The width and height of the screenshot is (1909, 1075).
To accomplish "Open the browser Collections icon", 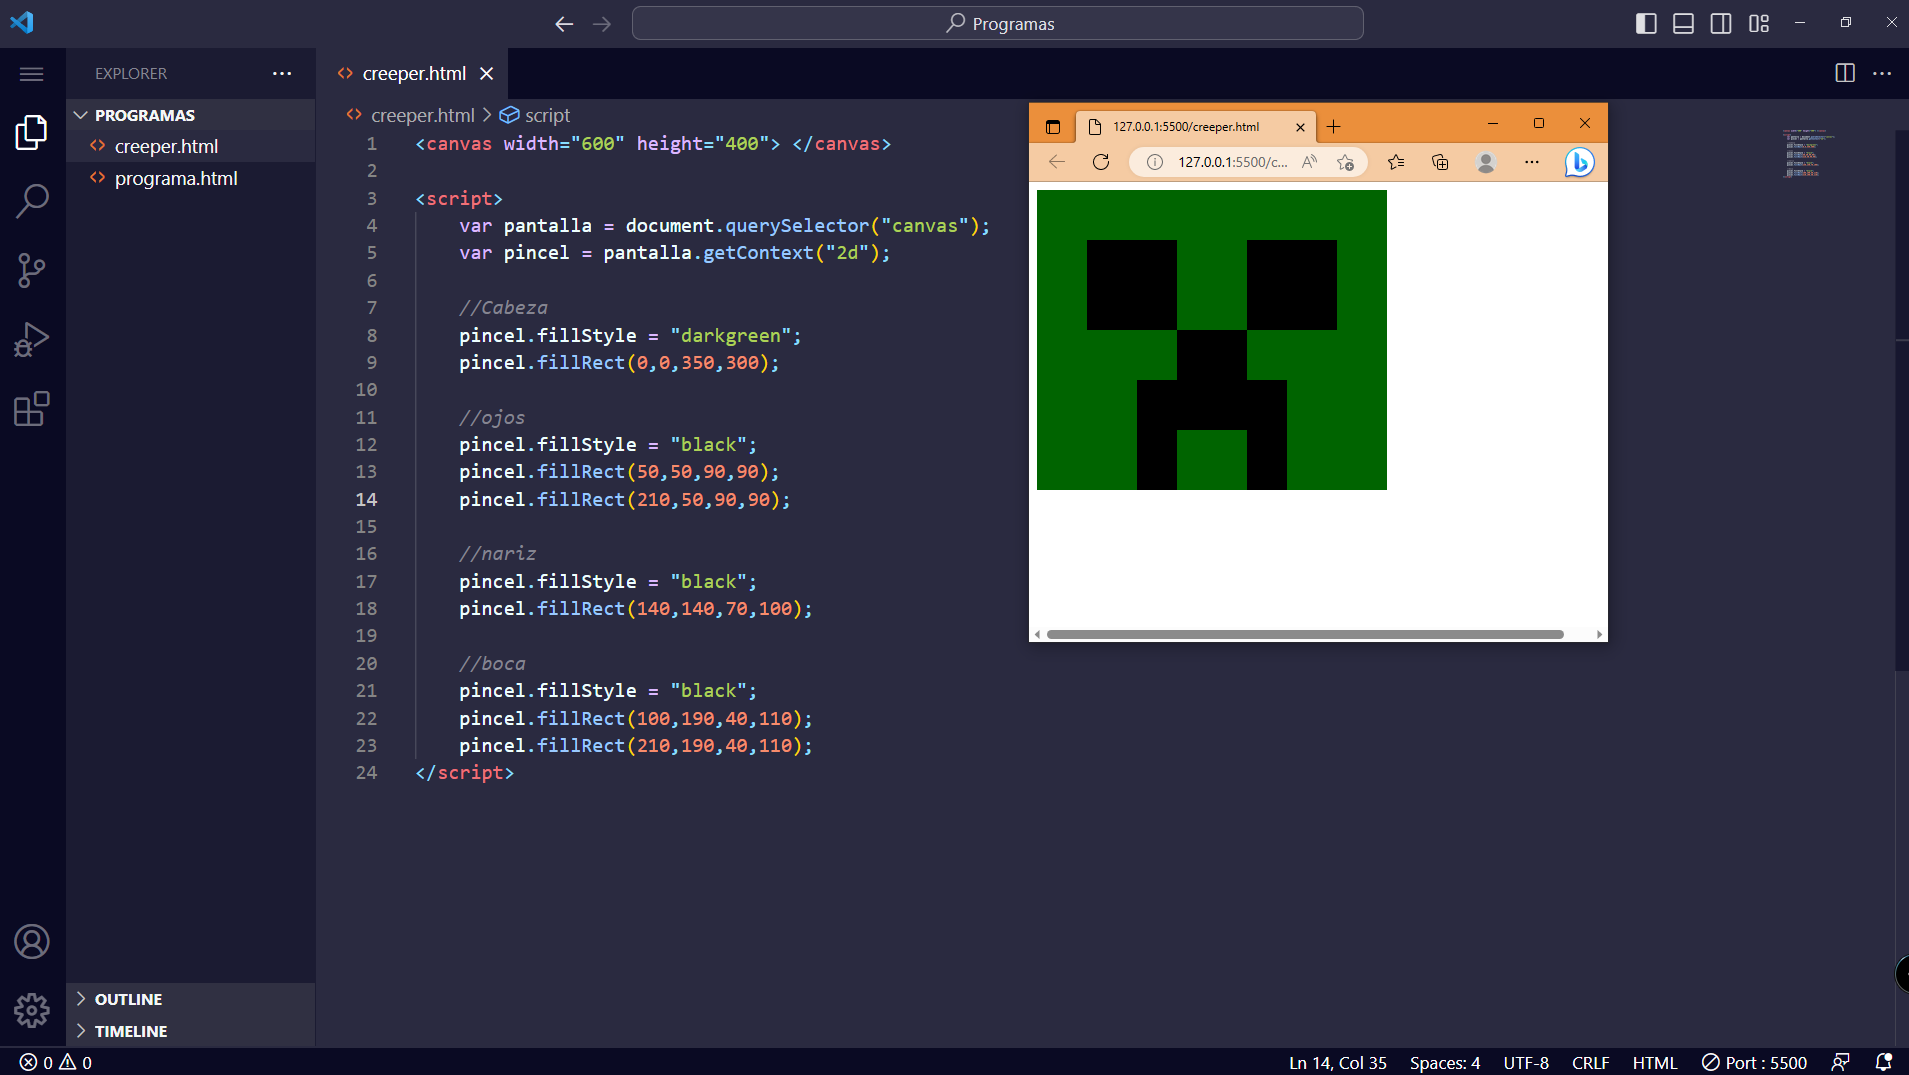I will coord(1440,162).
